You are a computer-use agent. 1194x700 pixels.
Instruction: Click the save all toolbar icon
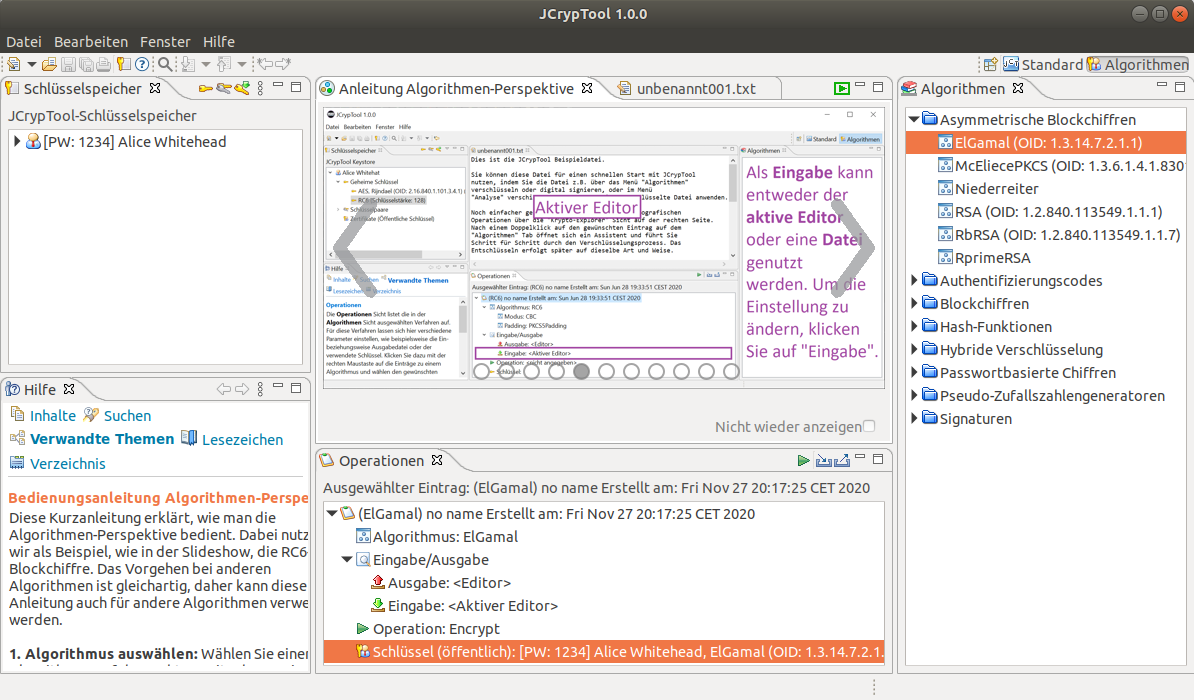(86, 65)
